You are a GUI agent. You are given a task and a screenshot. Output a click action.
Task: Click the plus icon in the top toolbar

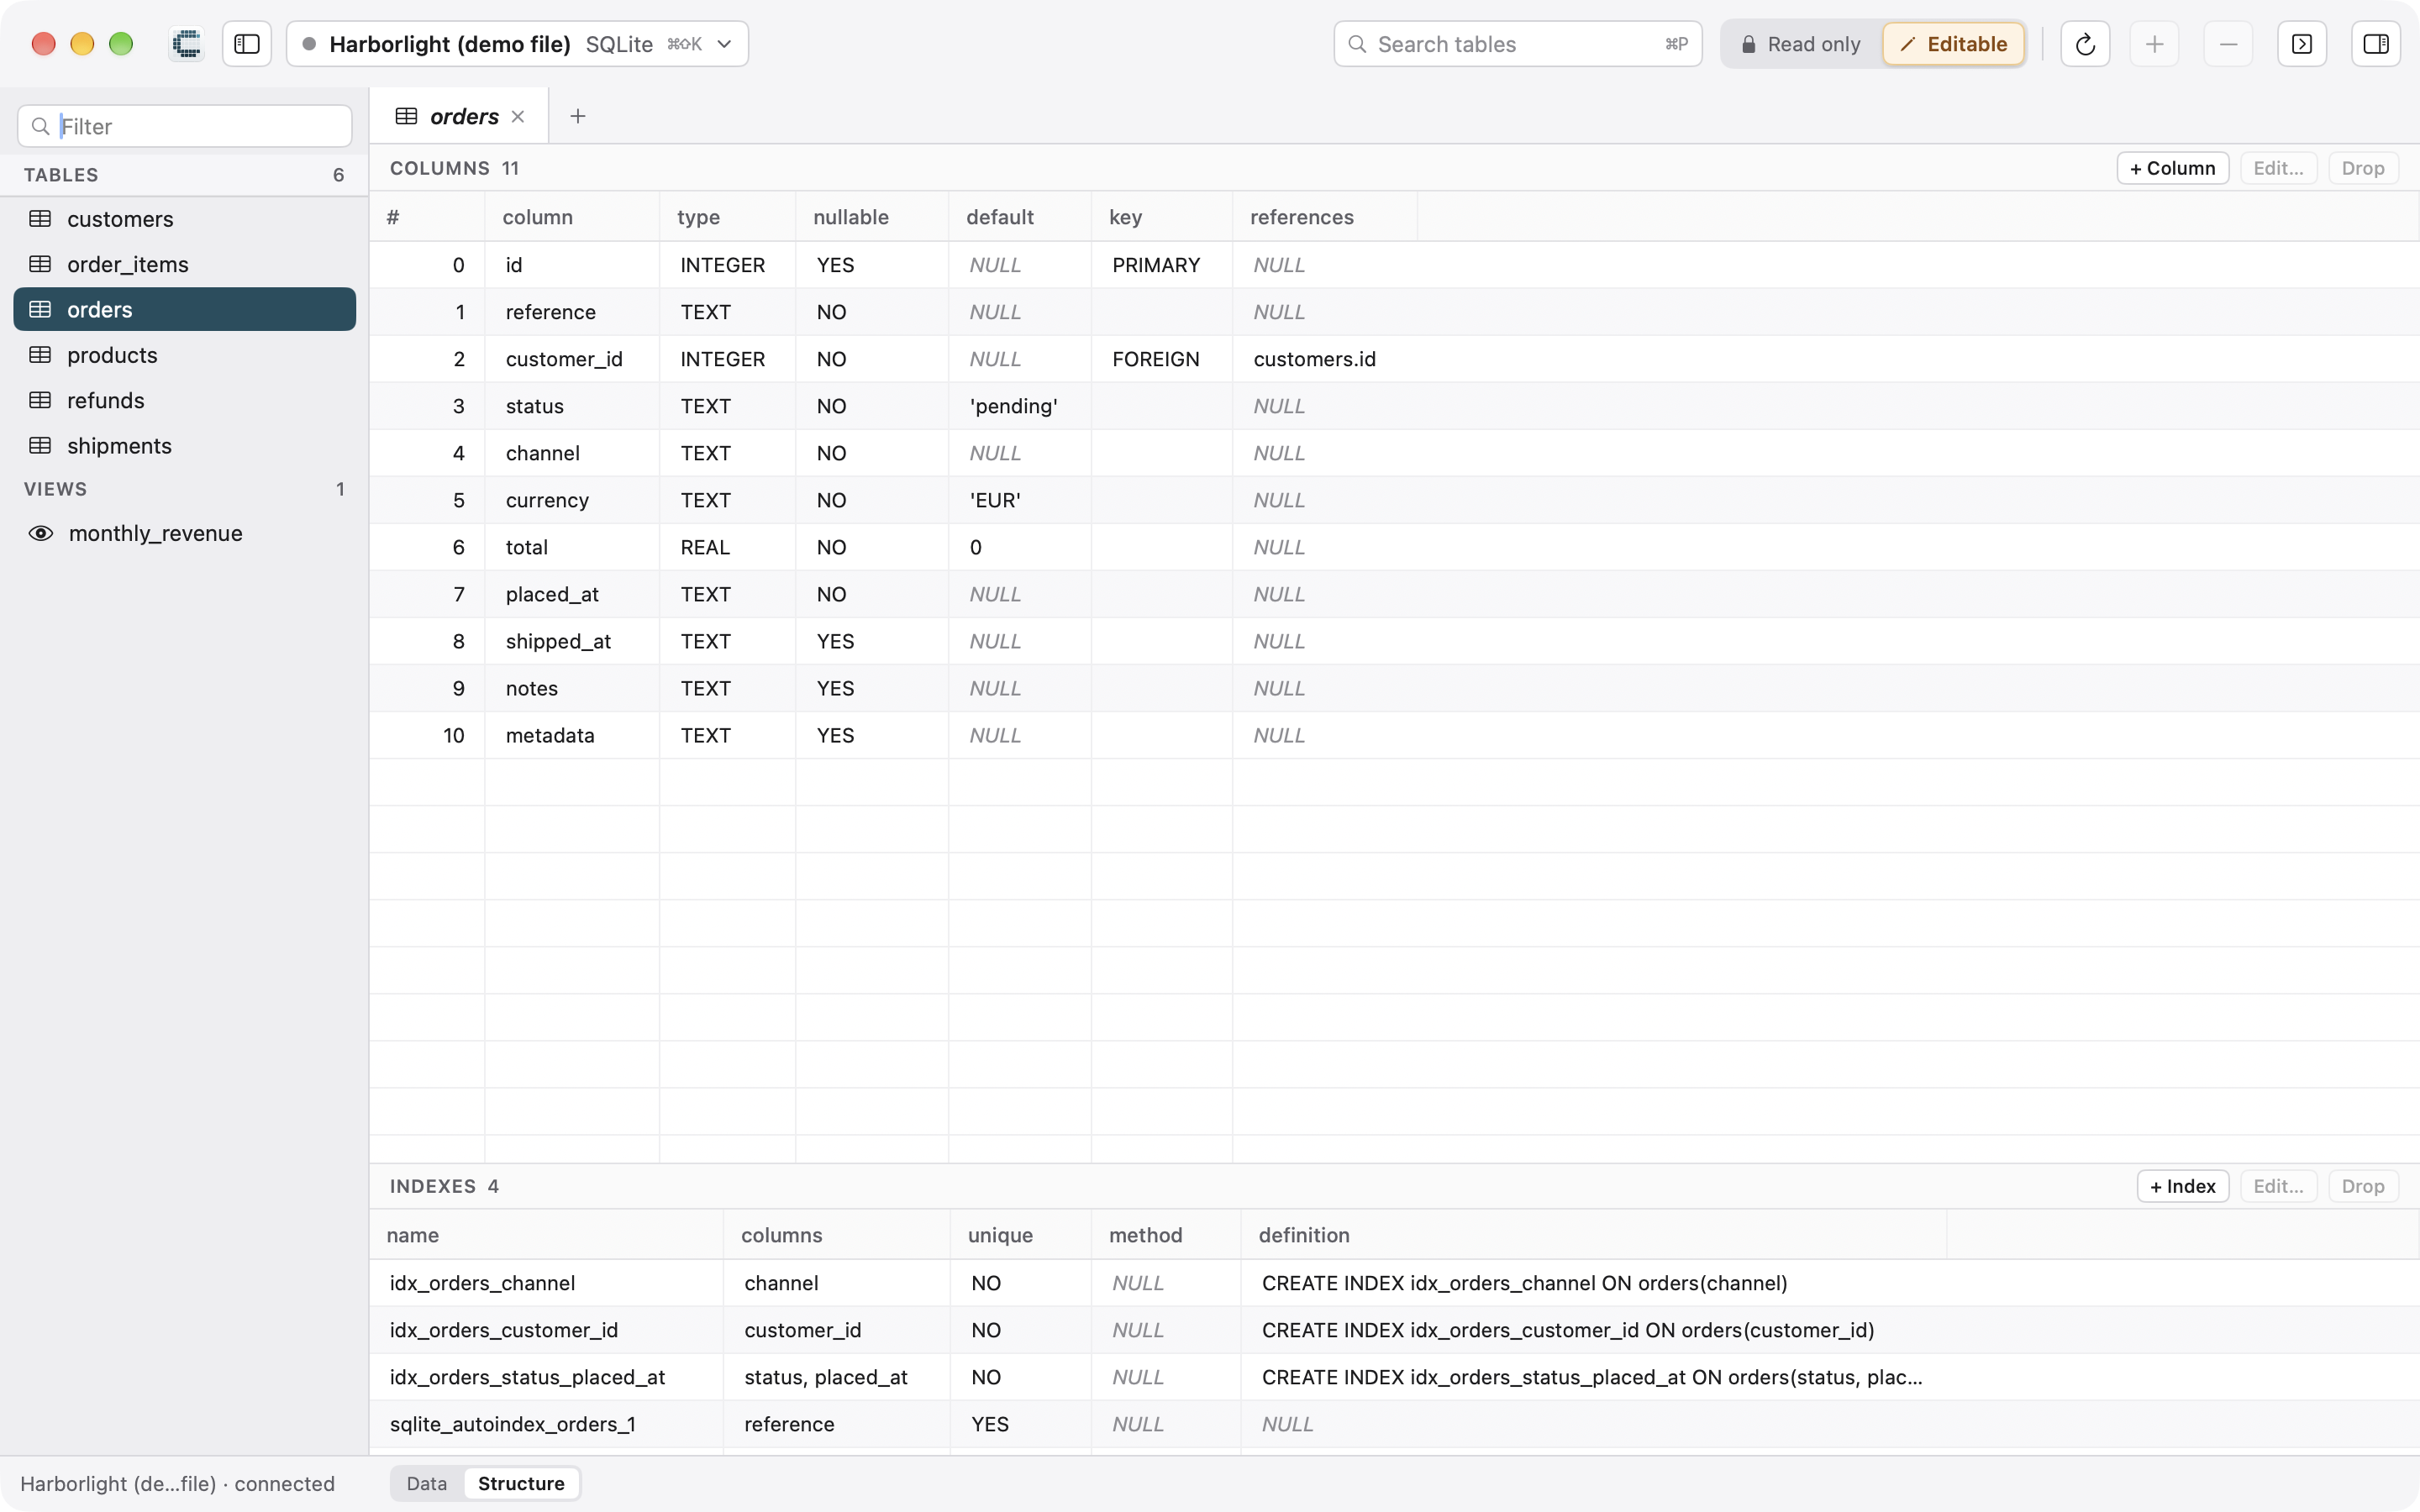coord(2154,44)
